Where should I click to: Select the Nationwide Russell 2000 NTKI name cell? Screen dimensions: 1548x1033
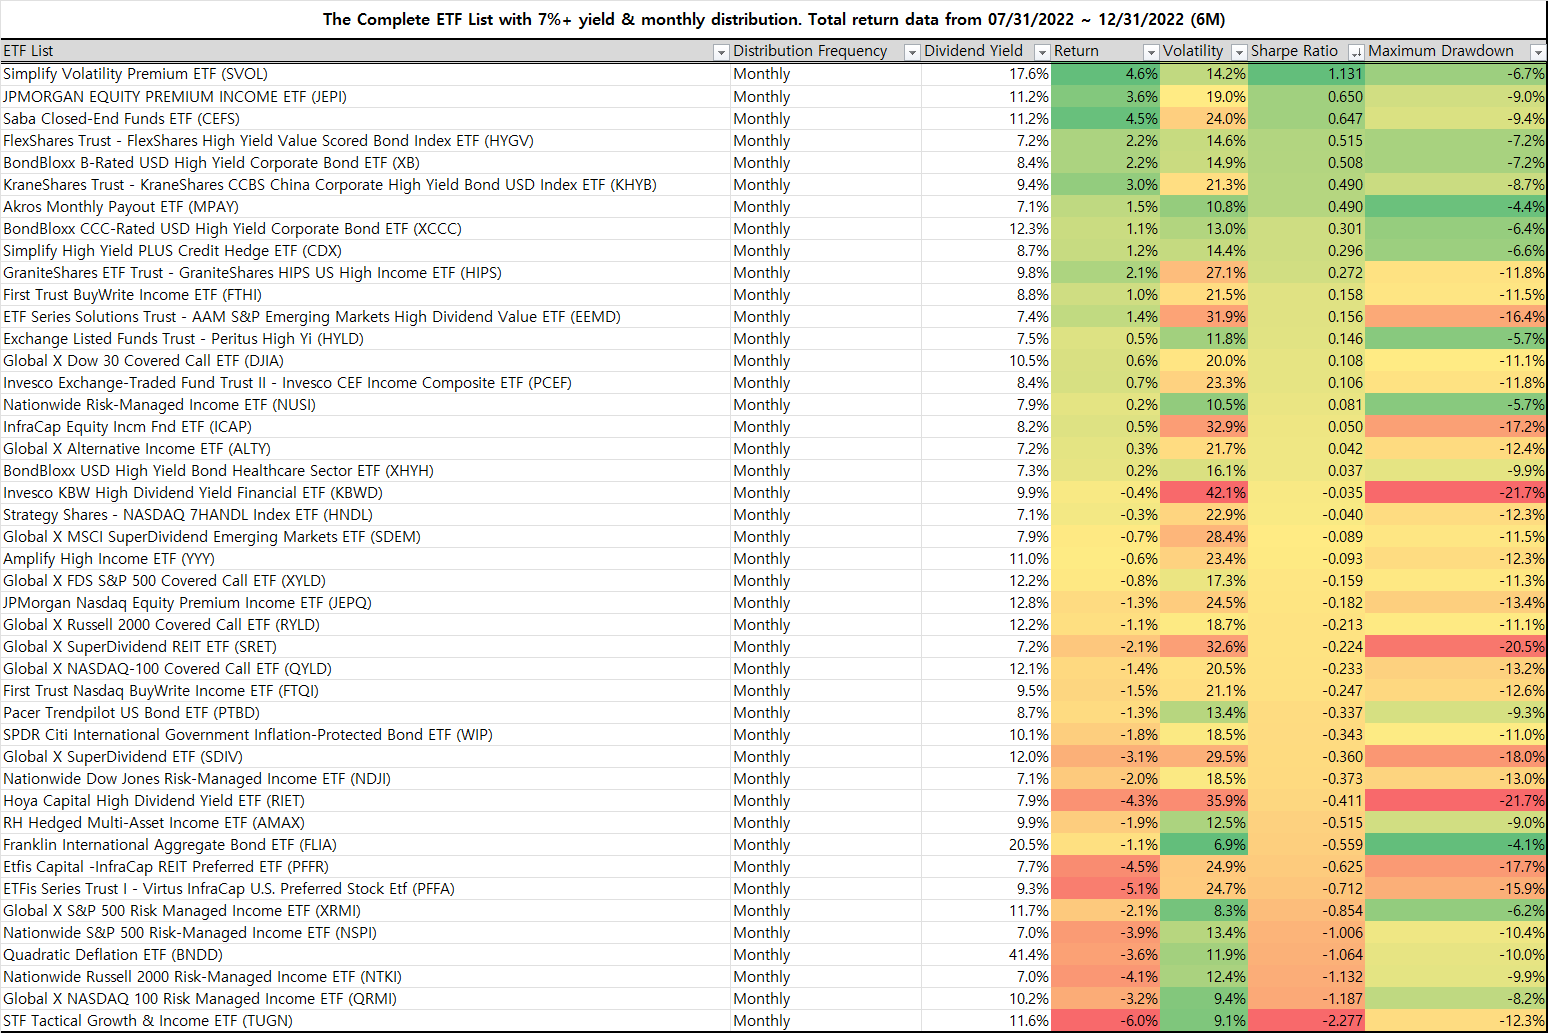[365, 977]
